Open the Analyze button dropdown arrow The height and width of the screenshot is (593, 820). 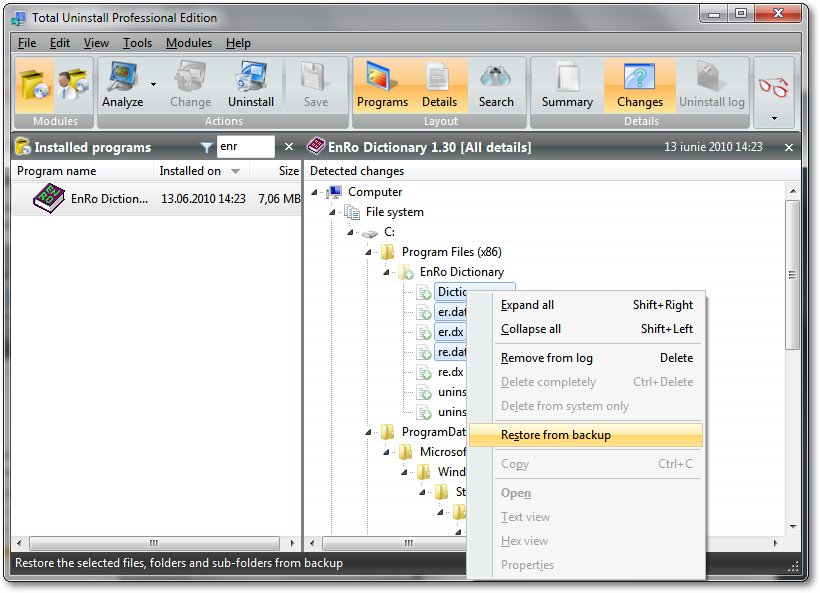153,84
